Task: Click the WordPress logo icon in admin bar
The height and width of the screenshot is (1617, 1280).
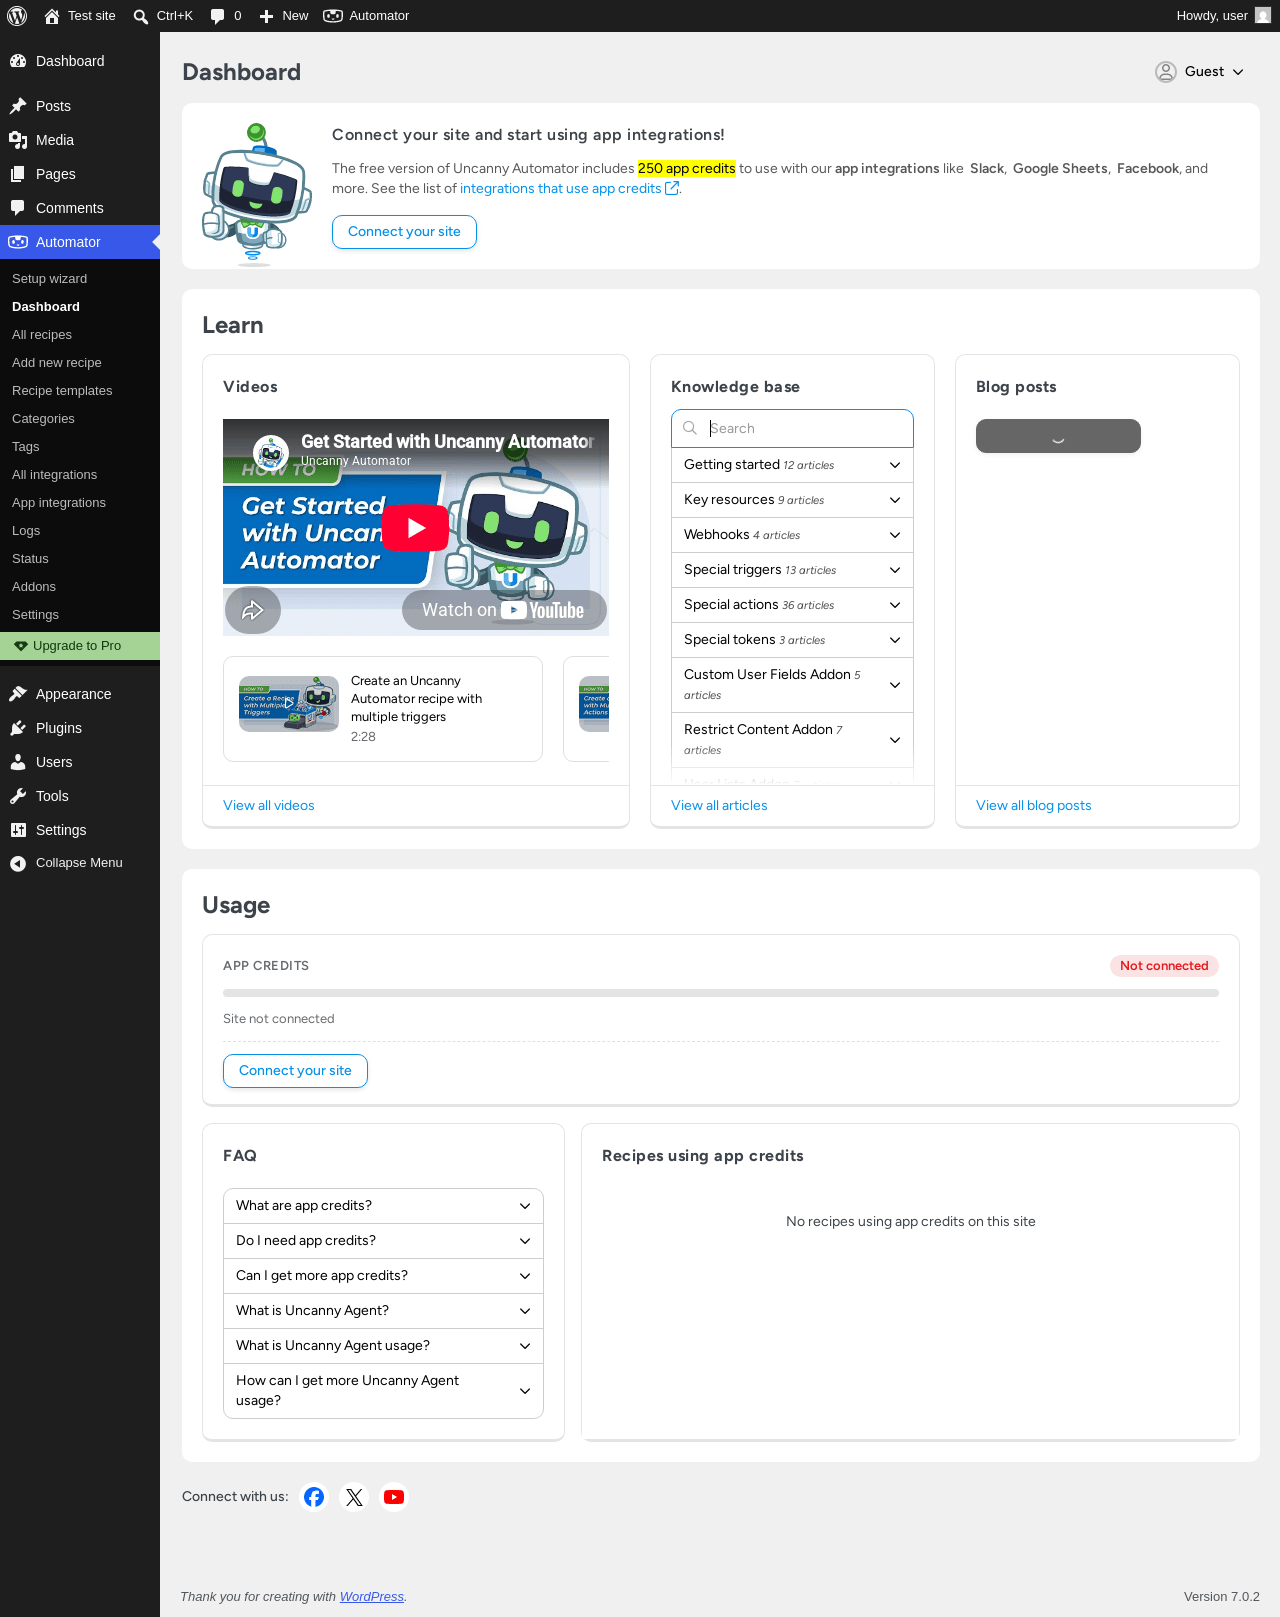Action: (x=17, y=16)
